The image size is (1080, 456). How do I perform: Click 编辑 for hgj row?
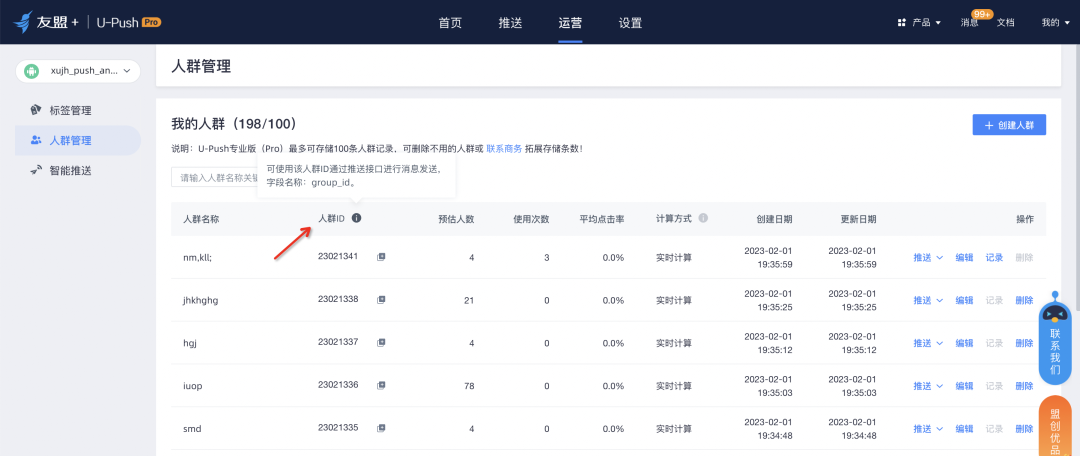[x=964, y=343]
